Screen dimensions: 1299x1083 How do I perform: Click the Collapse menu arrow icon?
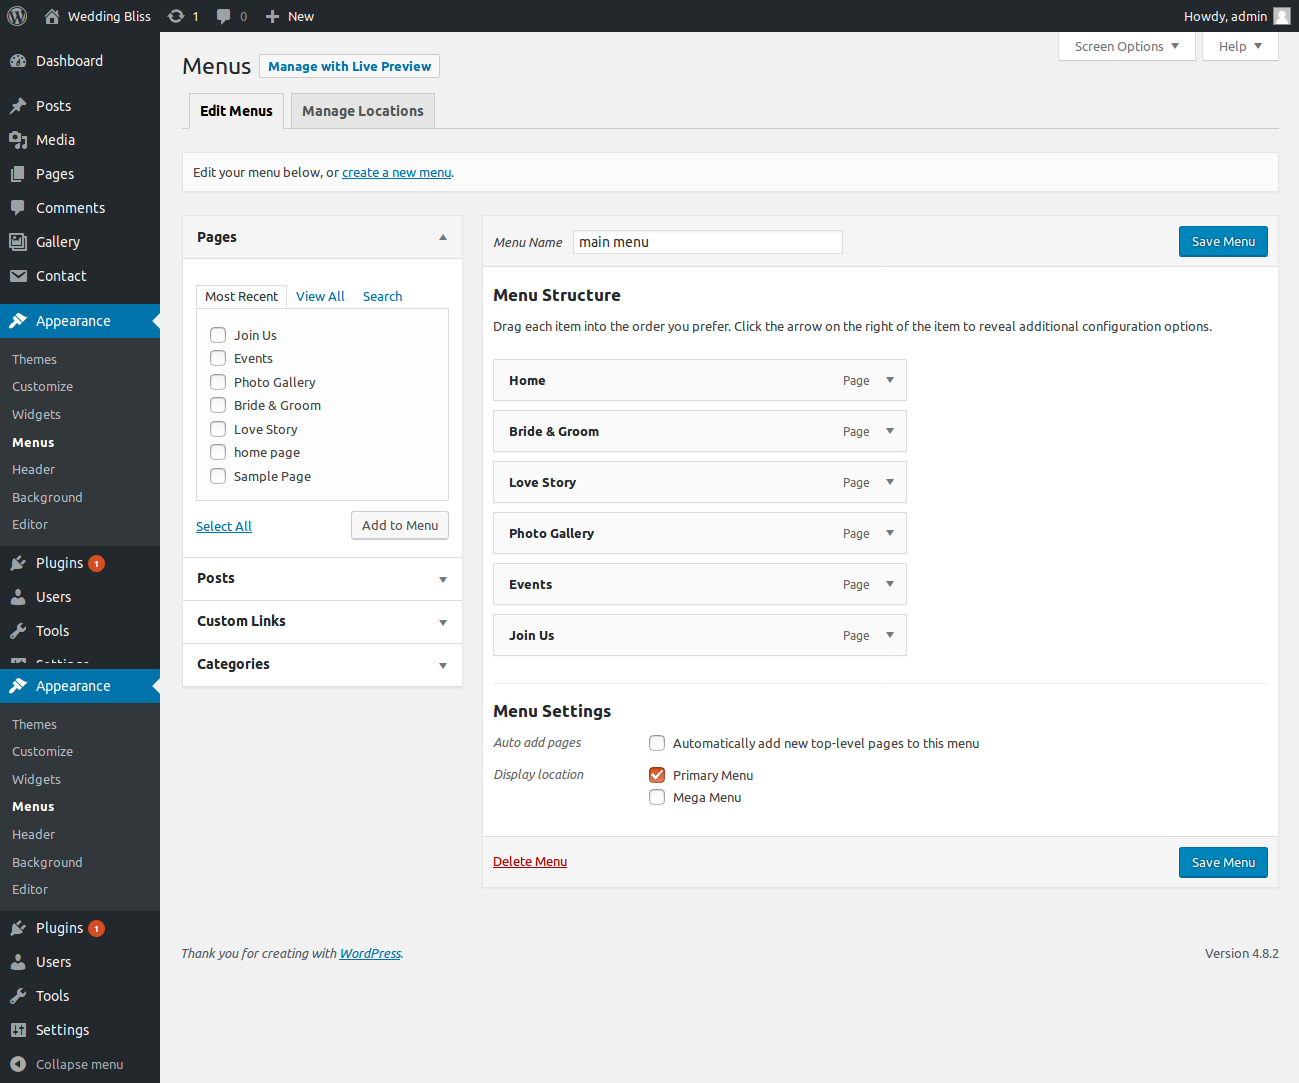pos(18,1064)
